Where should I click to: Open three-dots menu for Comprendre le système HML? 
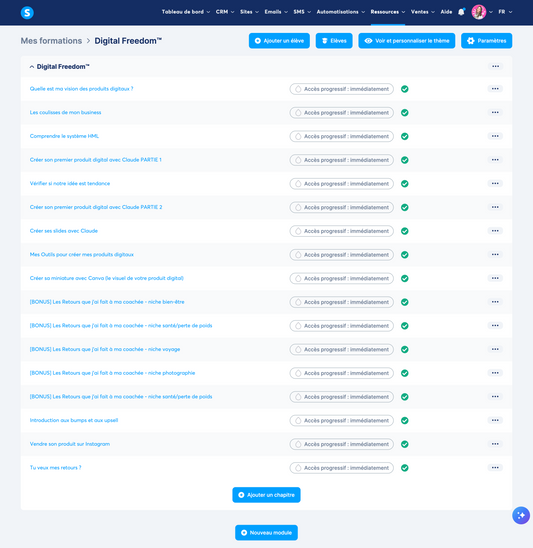[x=495, y=136]
